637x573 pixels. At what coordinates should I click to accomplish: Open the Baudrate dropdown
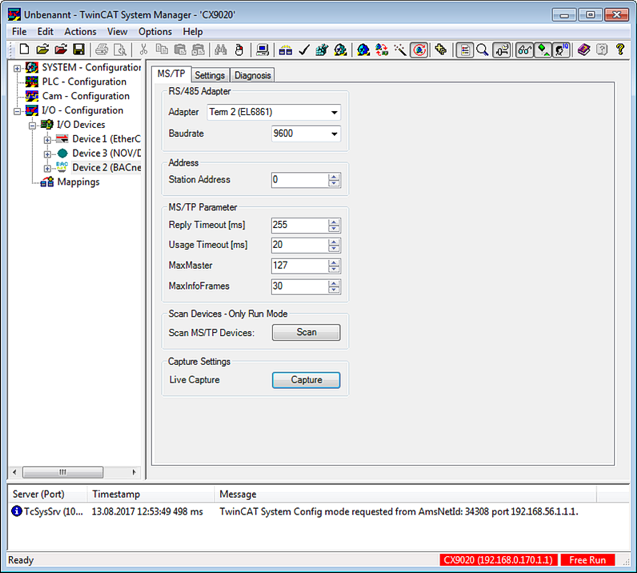(x=334, y=134)
